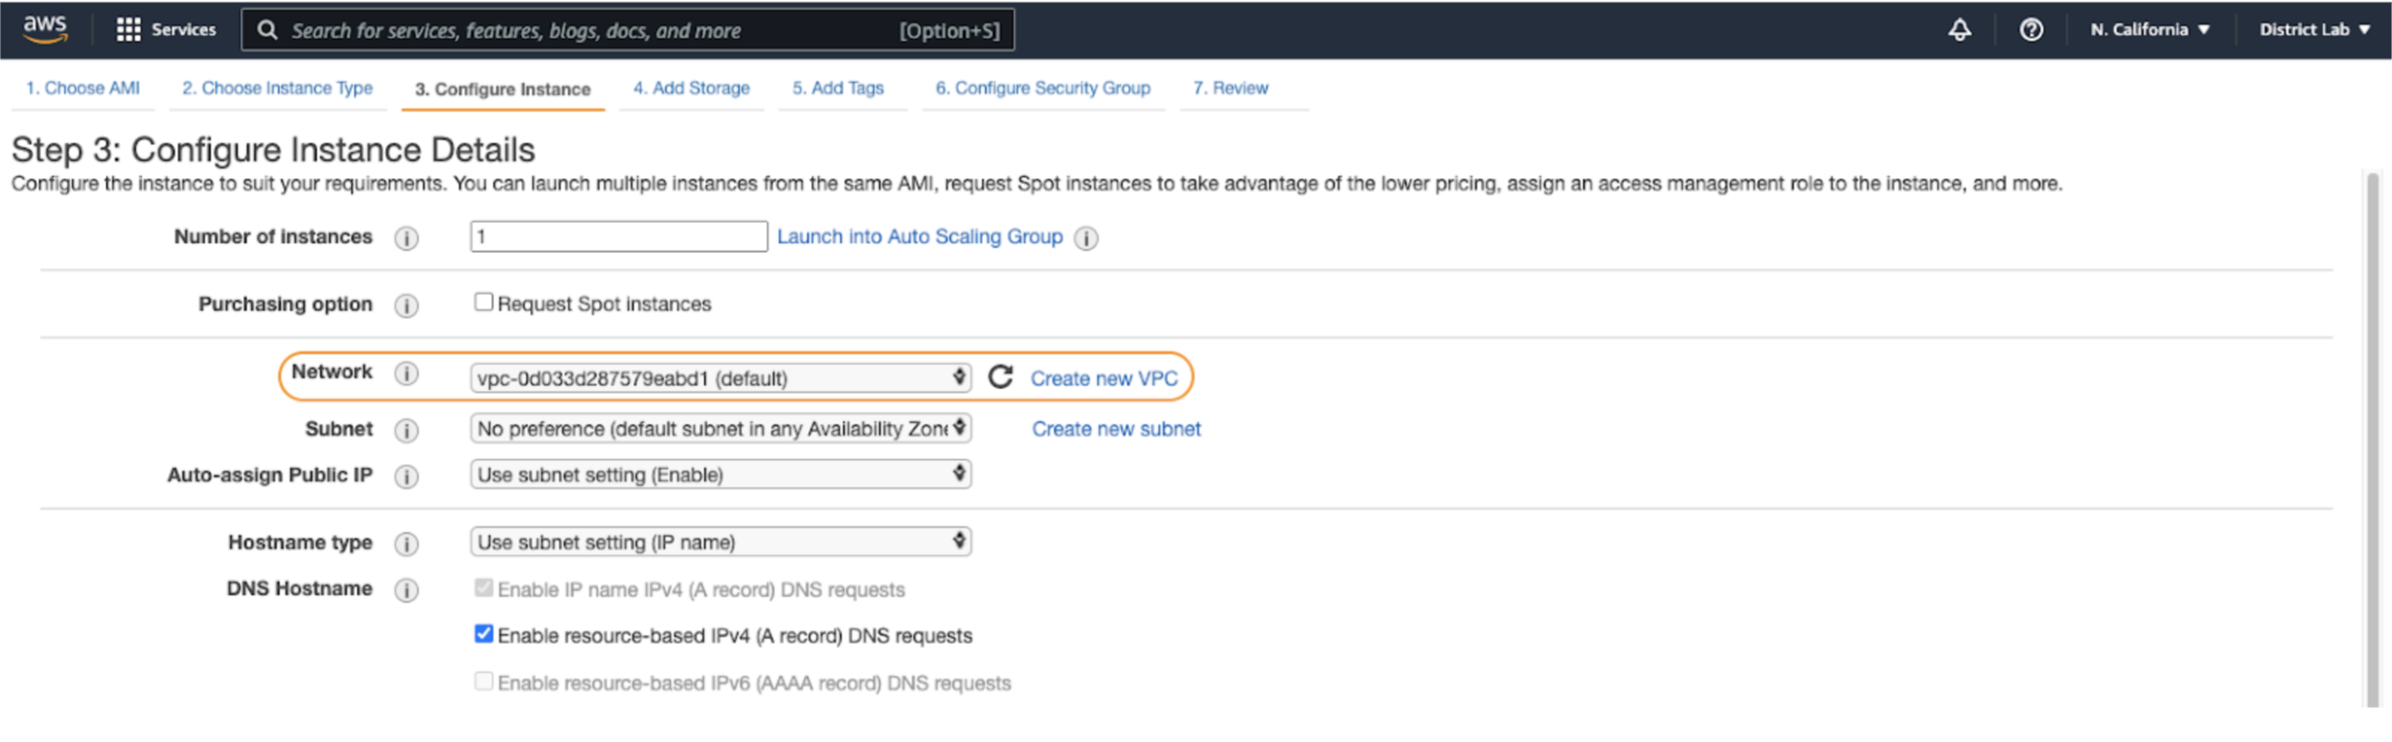This screenshot has height=742, width=2392.
Task: Click the Number of instances field
Action: click(x=618, y=237)
